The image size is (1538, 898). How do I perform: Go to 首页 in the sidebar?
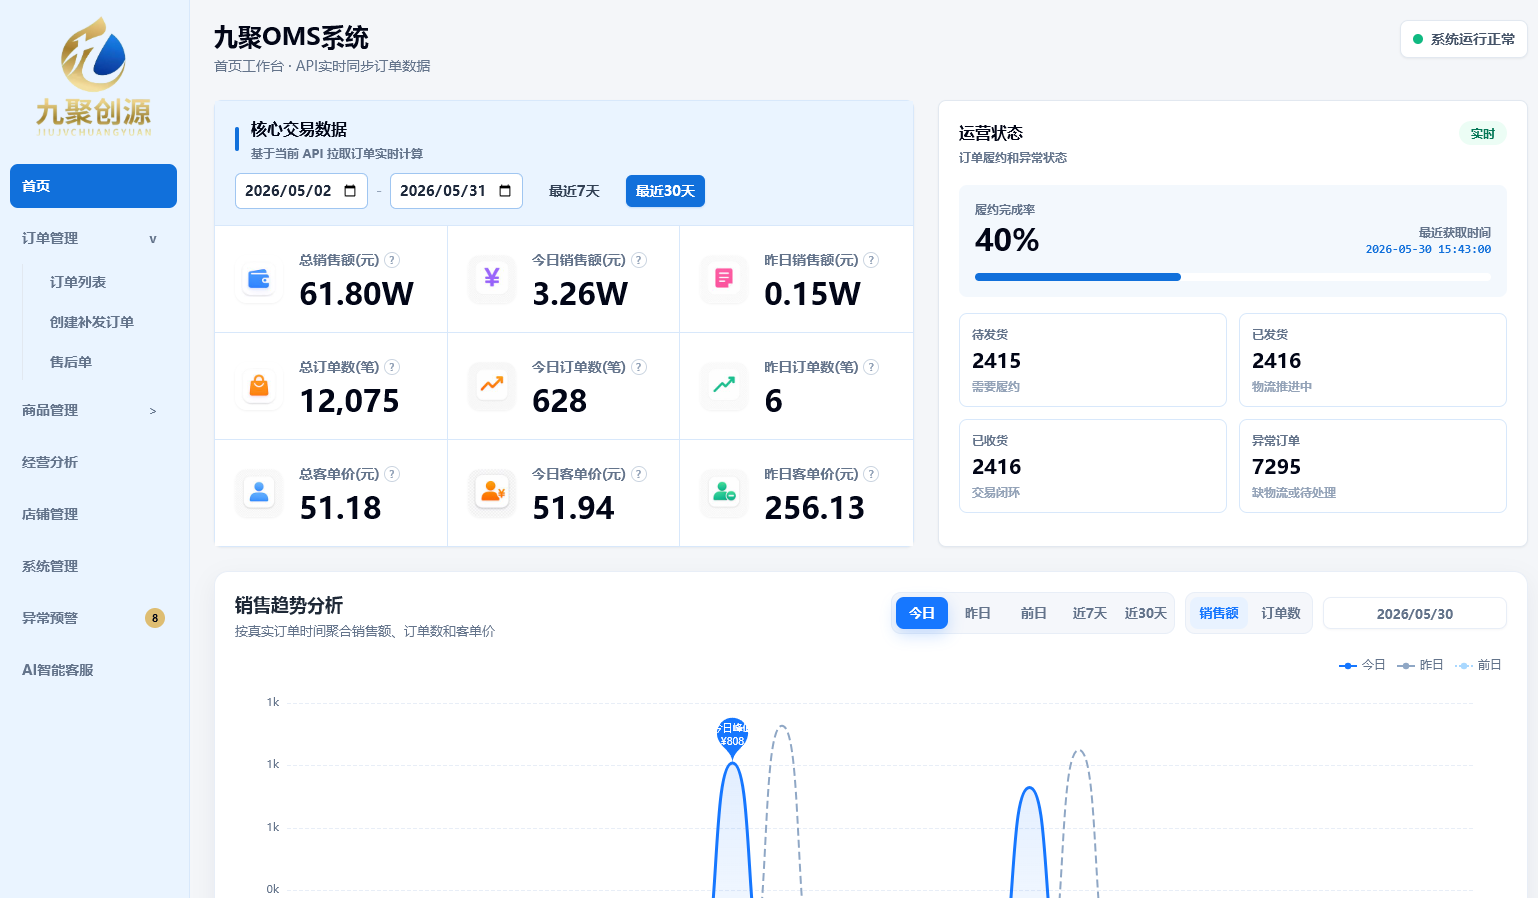click(x=93, y=186)
